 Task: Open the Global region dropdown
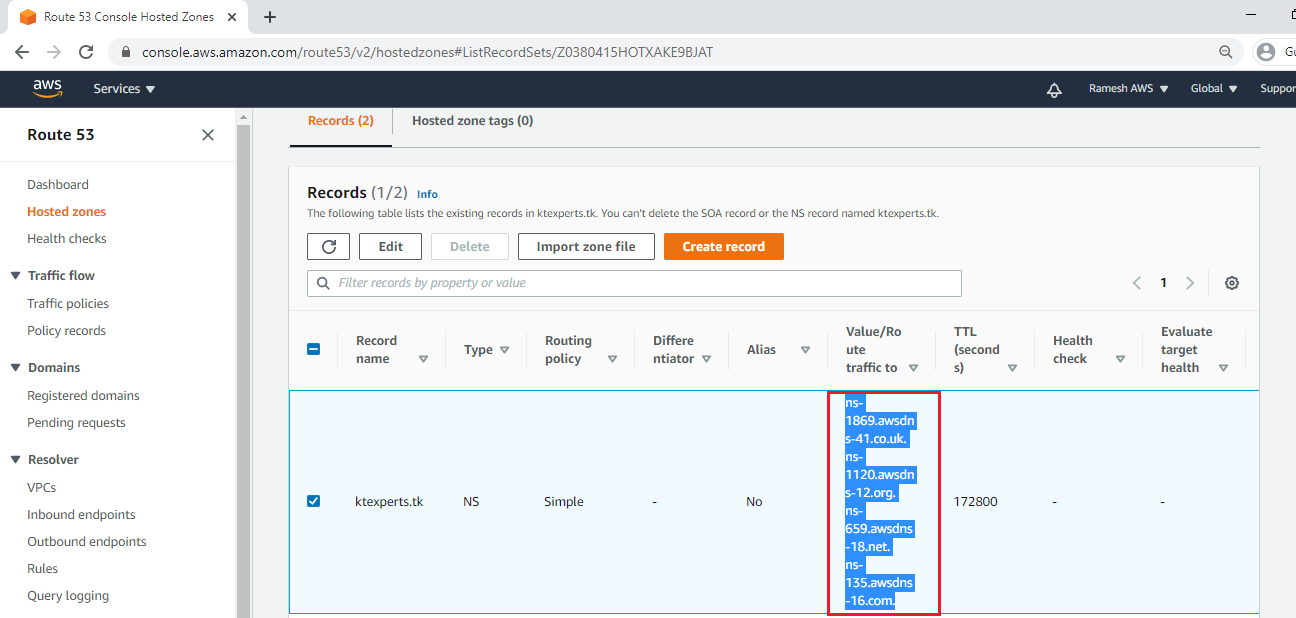(x=1214, y=89)
